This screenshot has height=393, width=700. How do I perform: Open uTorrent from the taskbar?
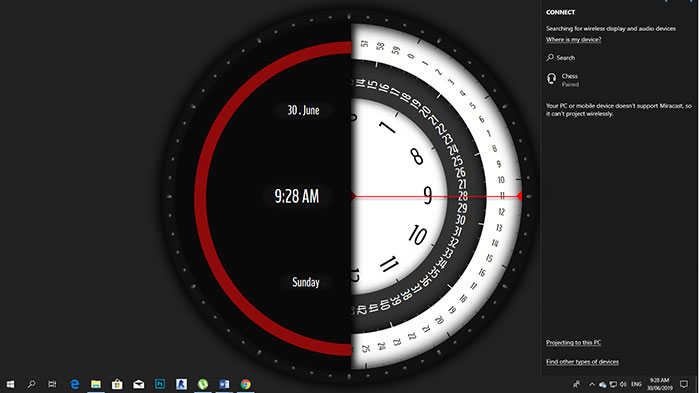pyautogui.click(x=203, y=384)
